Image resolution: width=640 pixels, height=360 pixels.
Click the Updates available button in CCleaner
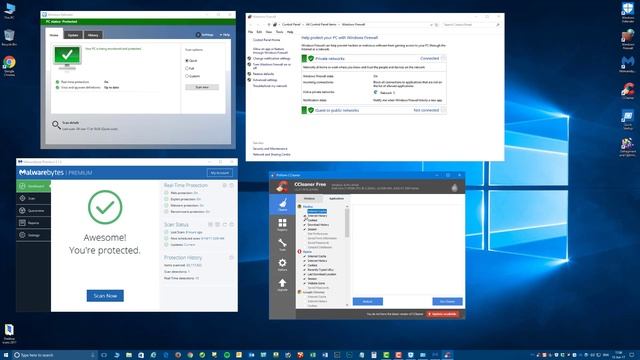(442, 314)
